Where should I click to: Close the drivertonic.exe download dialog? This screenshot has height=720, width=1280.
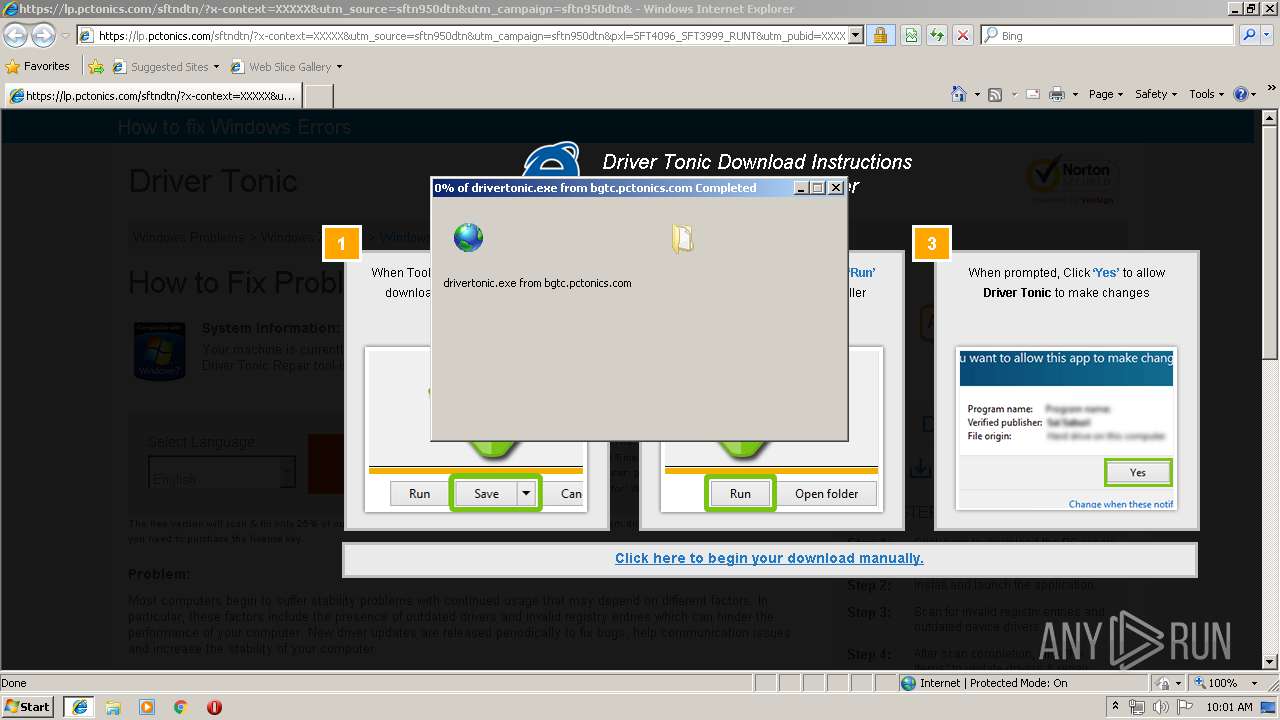tap(836, 188)
